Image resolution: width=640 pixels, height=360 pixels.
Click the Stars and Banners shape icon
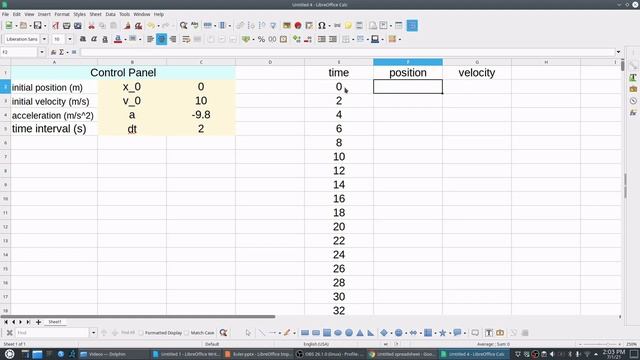(442, 333)
